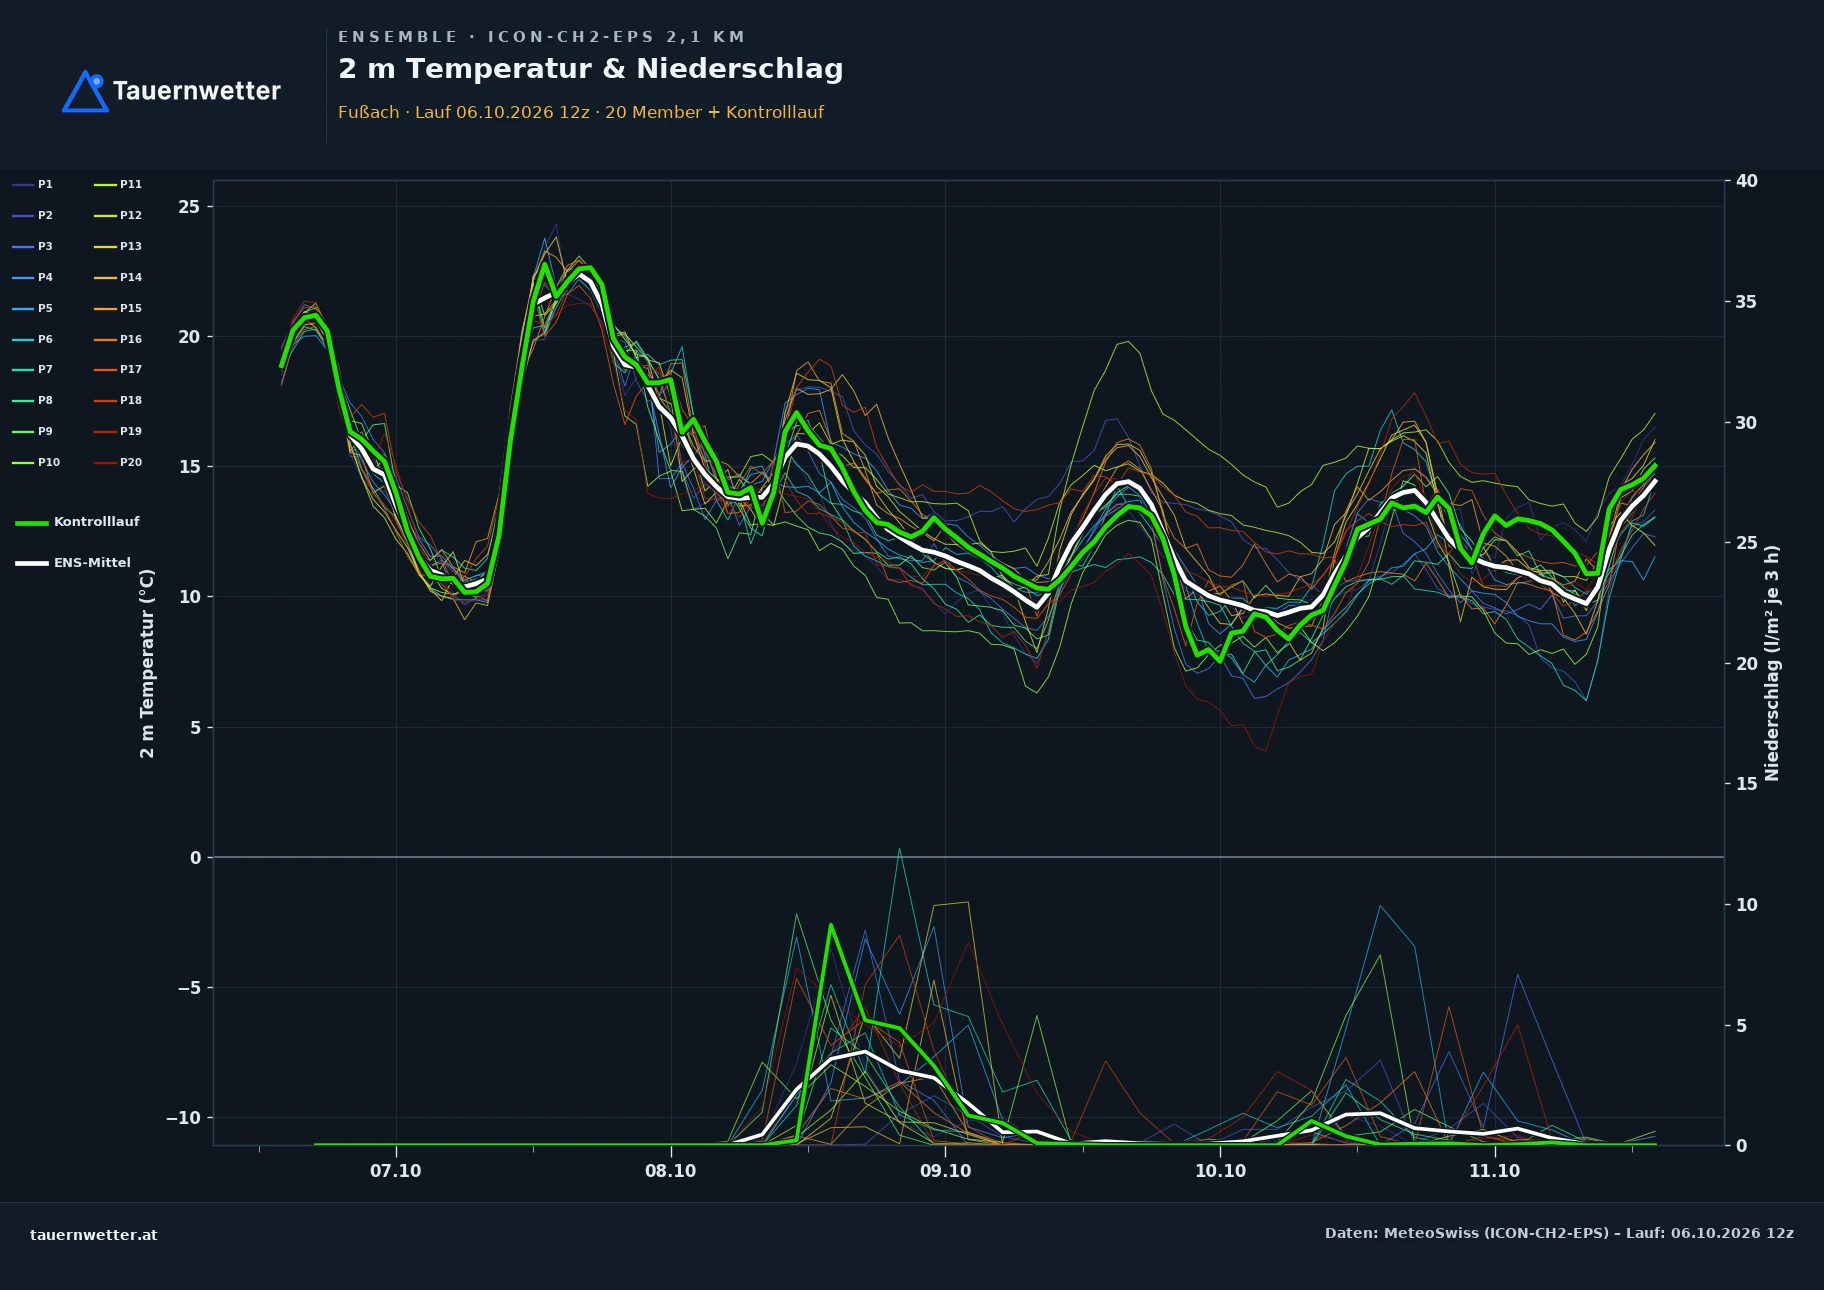This screenshot has height=1290, width=1824.
Task: Select the P3 legend entry
Action: [x=33, y=246]
